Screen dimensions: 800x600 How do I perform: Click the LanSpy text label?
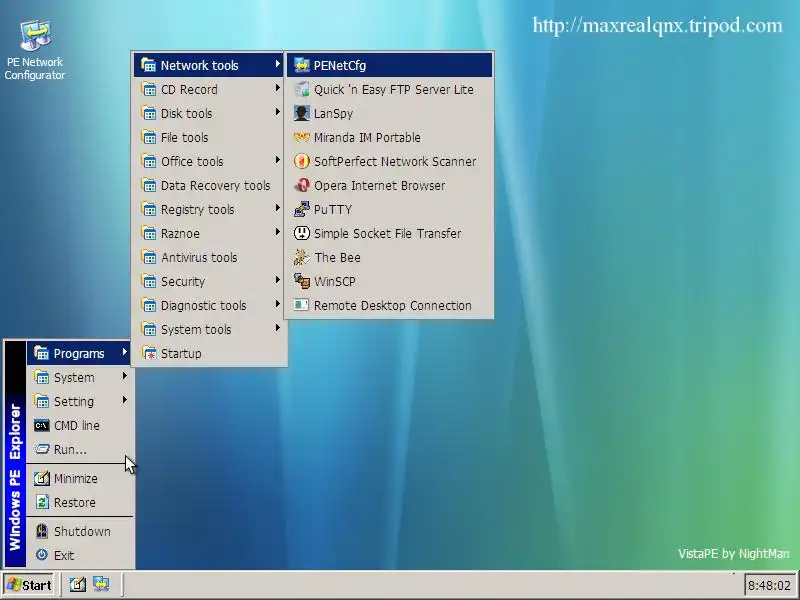333,114
